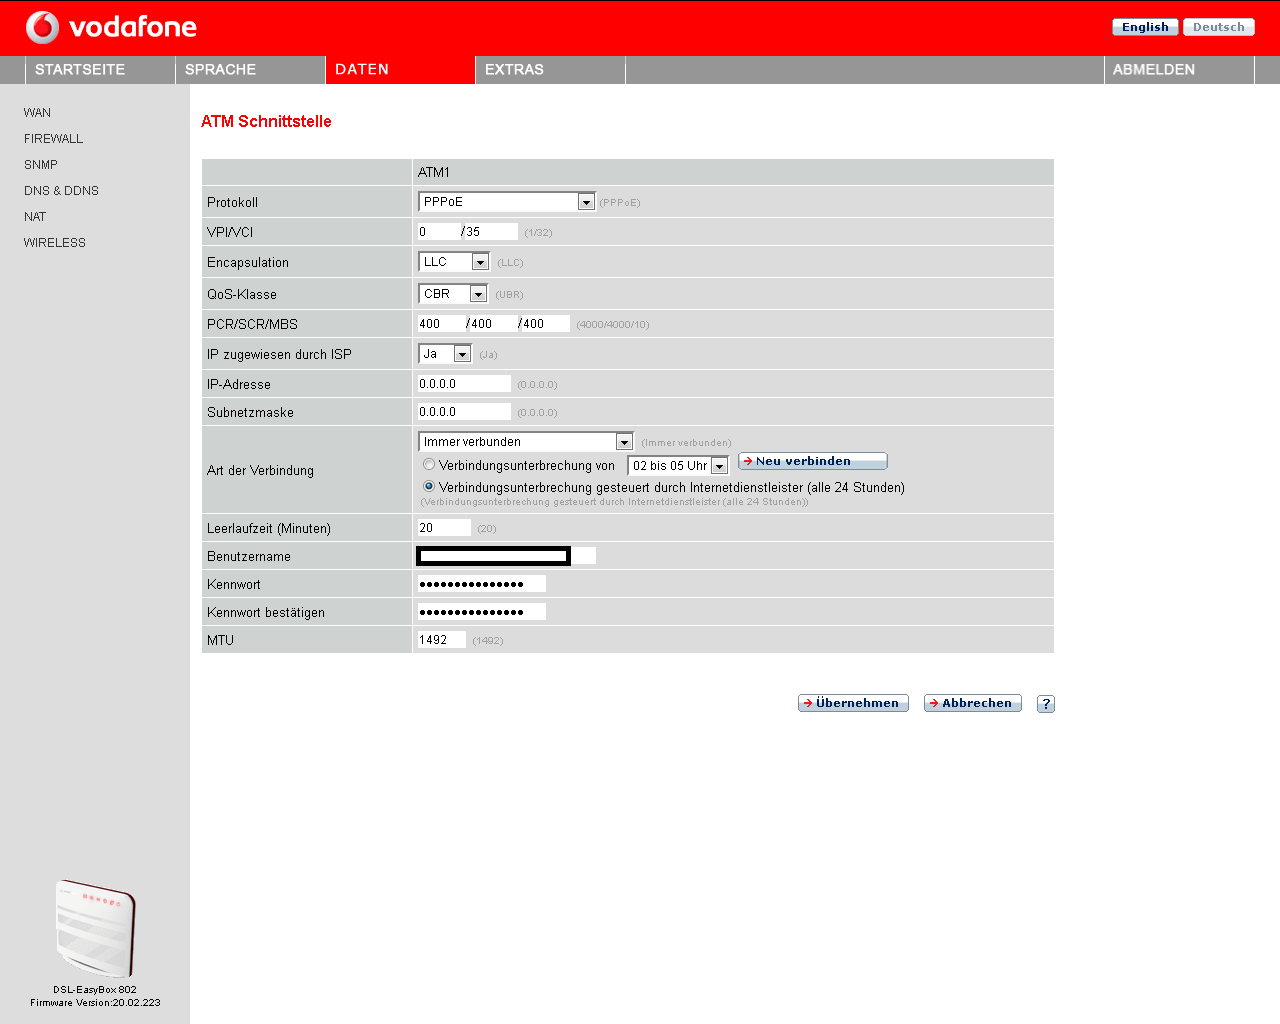
Task: Open the Protokoll PPPoE dropdown
Action: coord(587,201)
